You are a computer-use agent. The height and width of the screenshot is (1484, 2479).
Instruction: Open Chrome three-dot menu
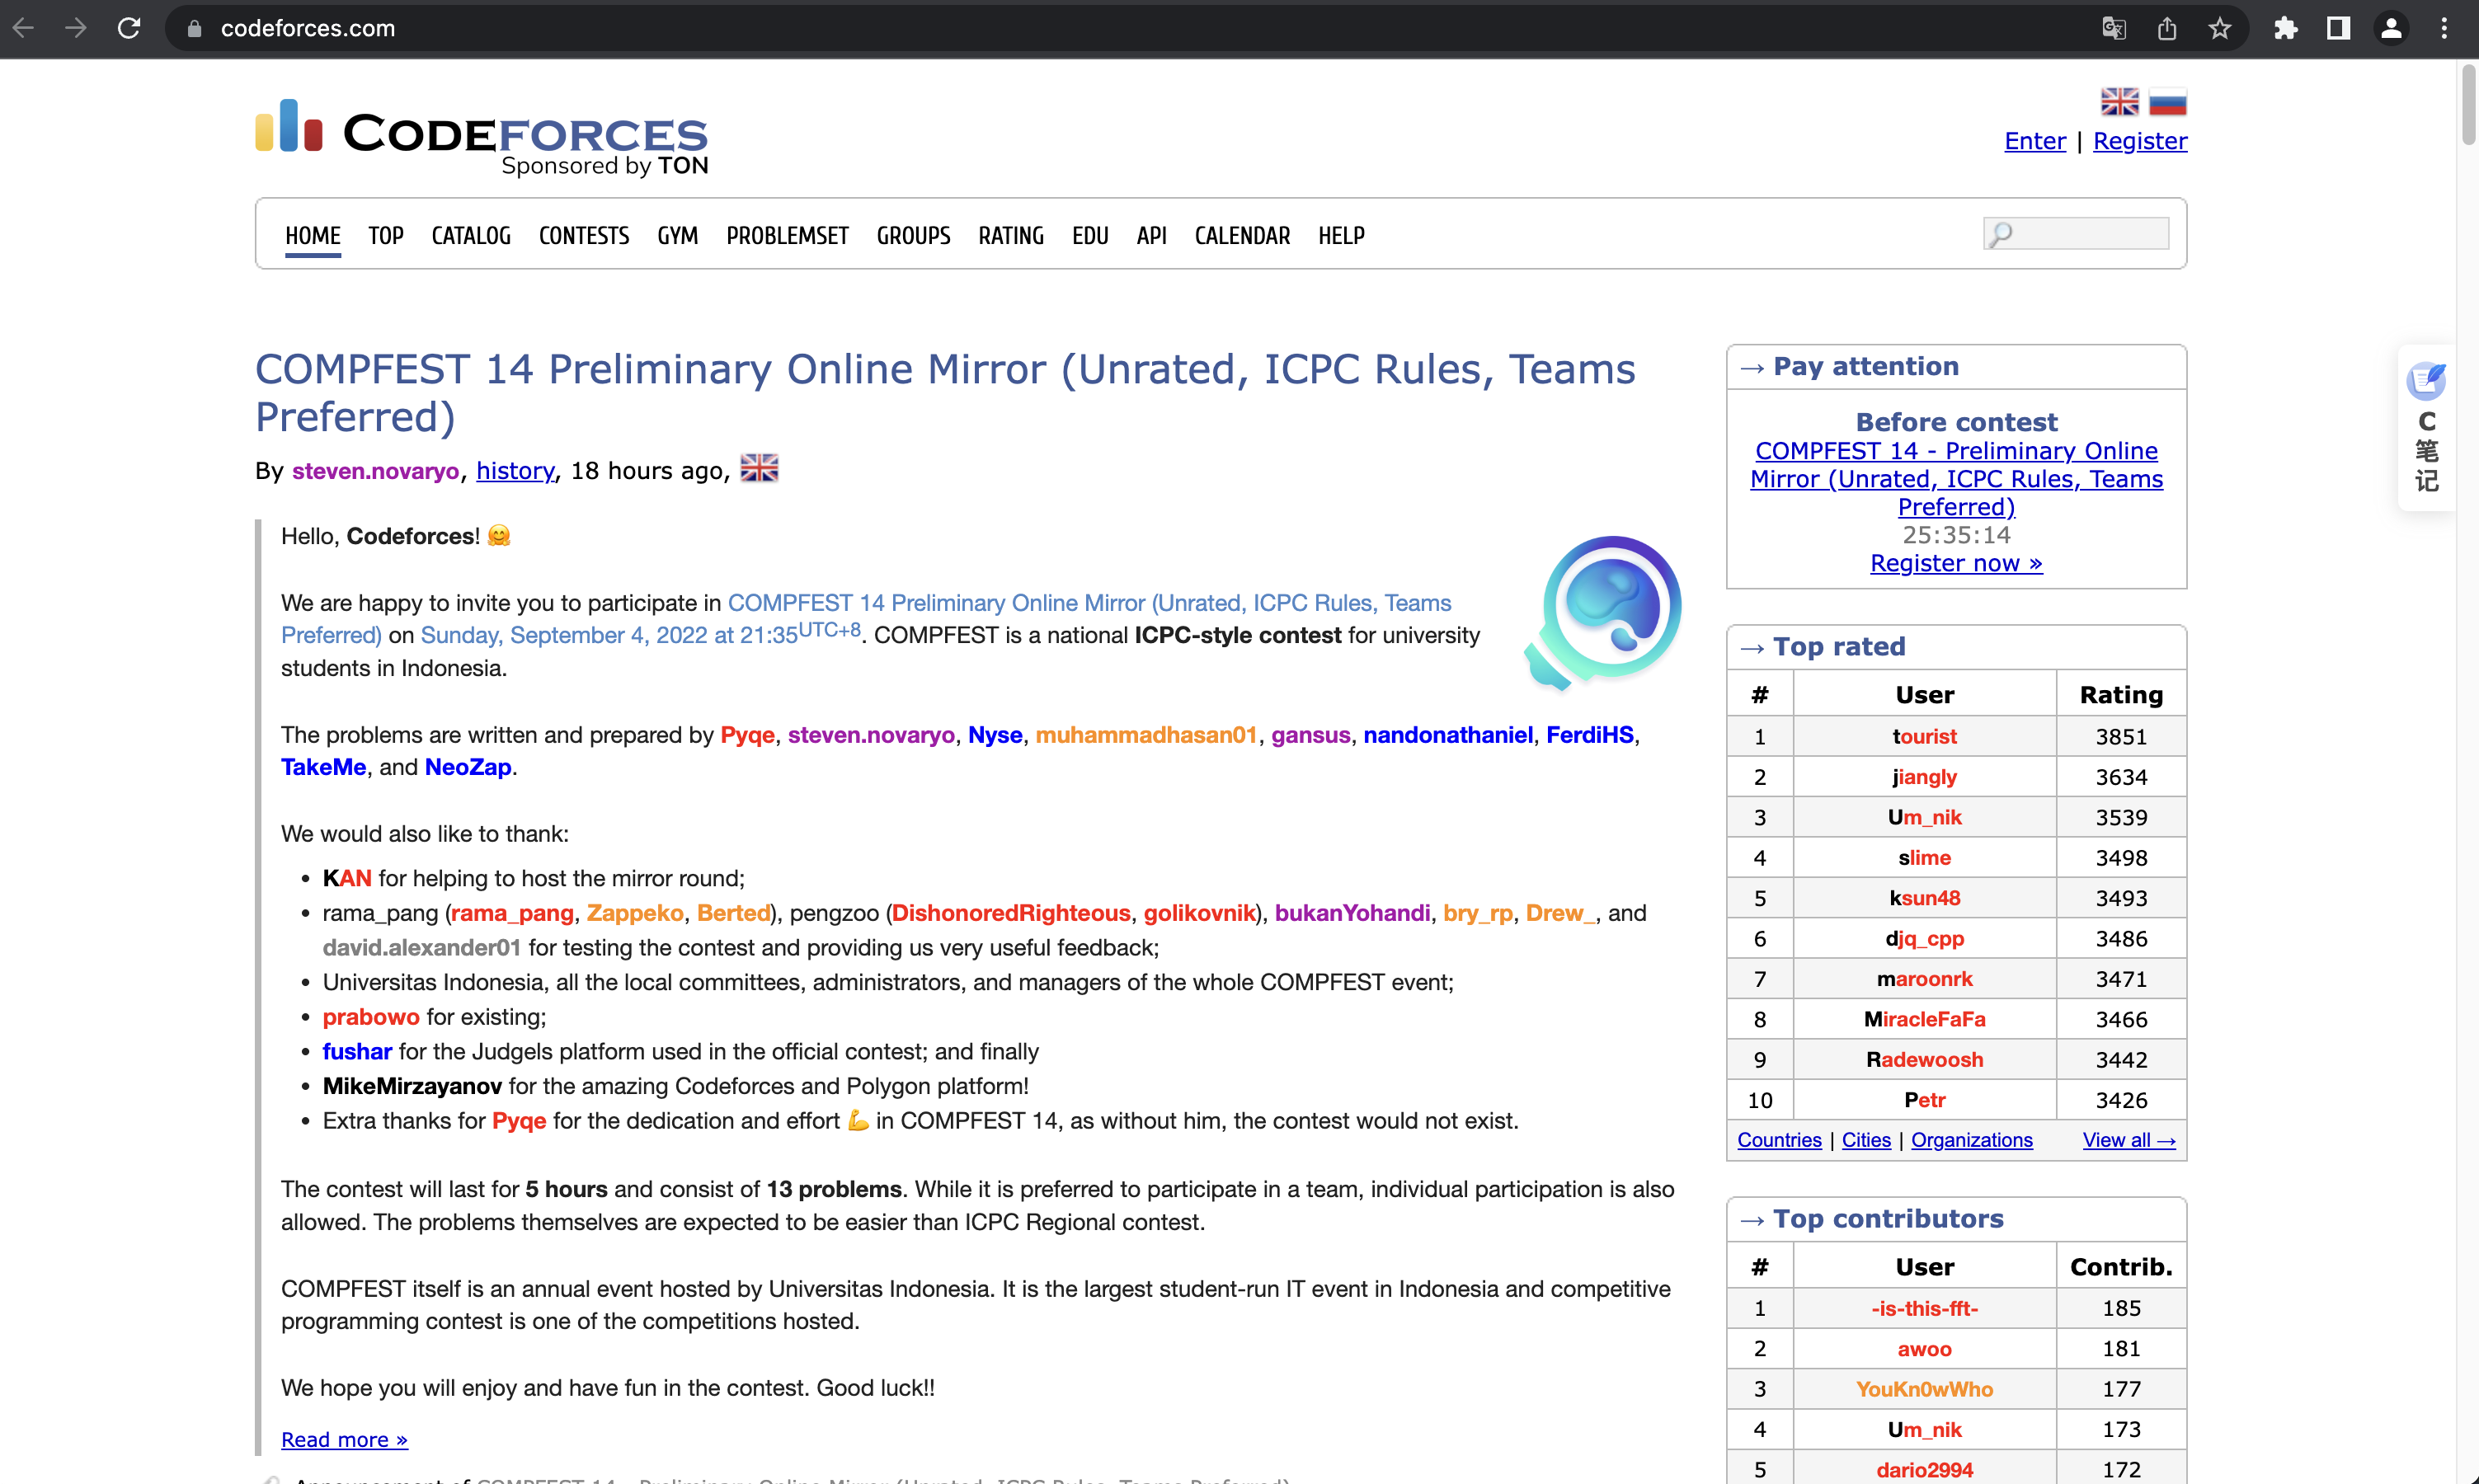pos(2444,28)
